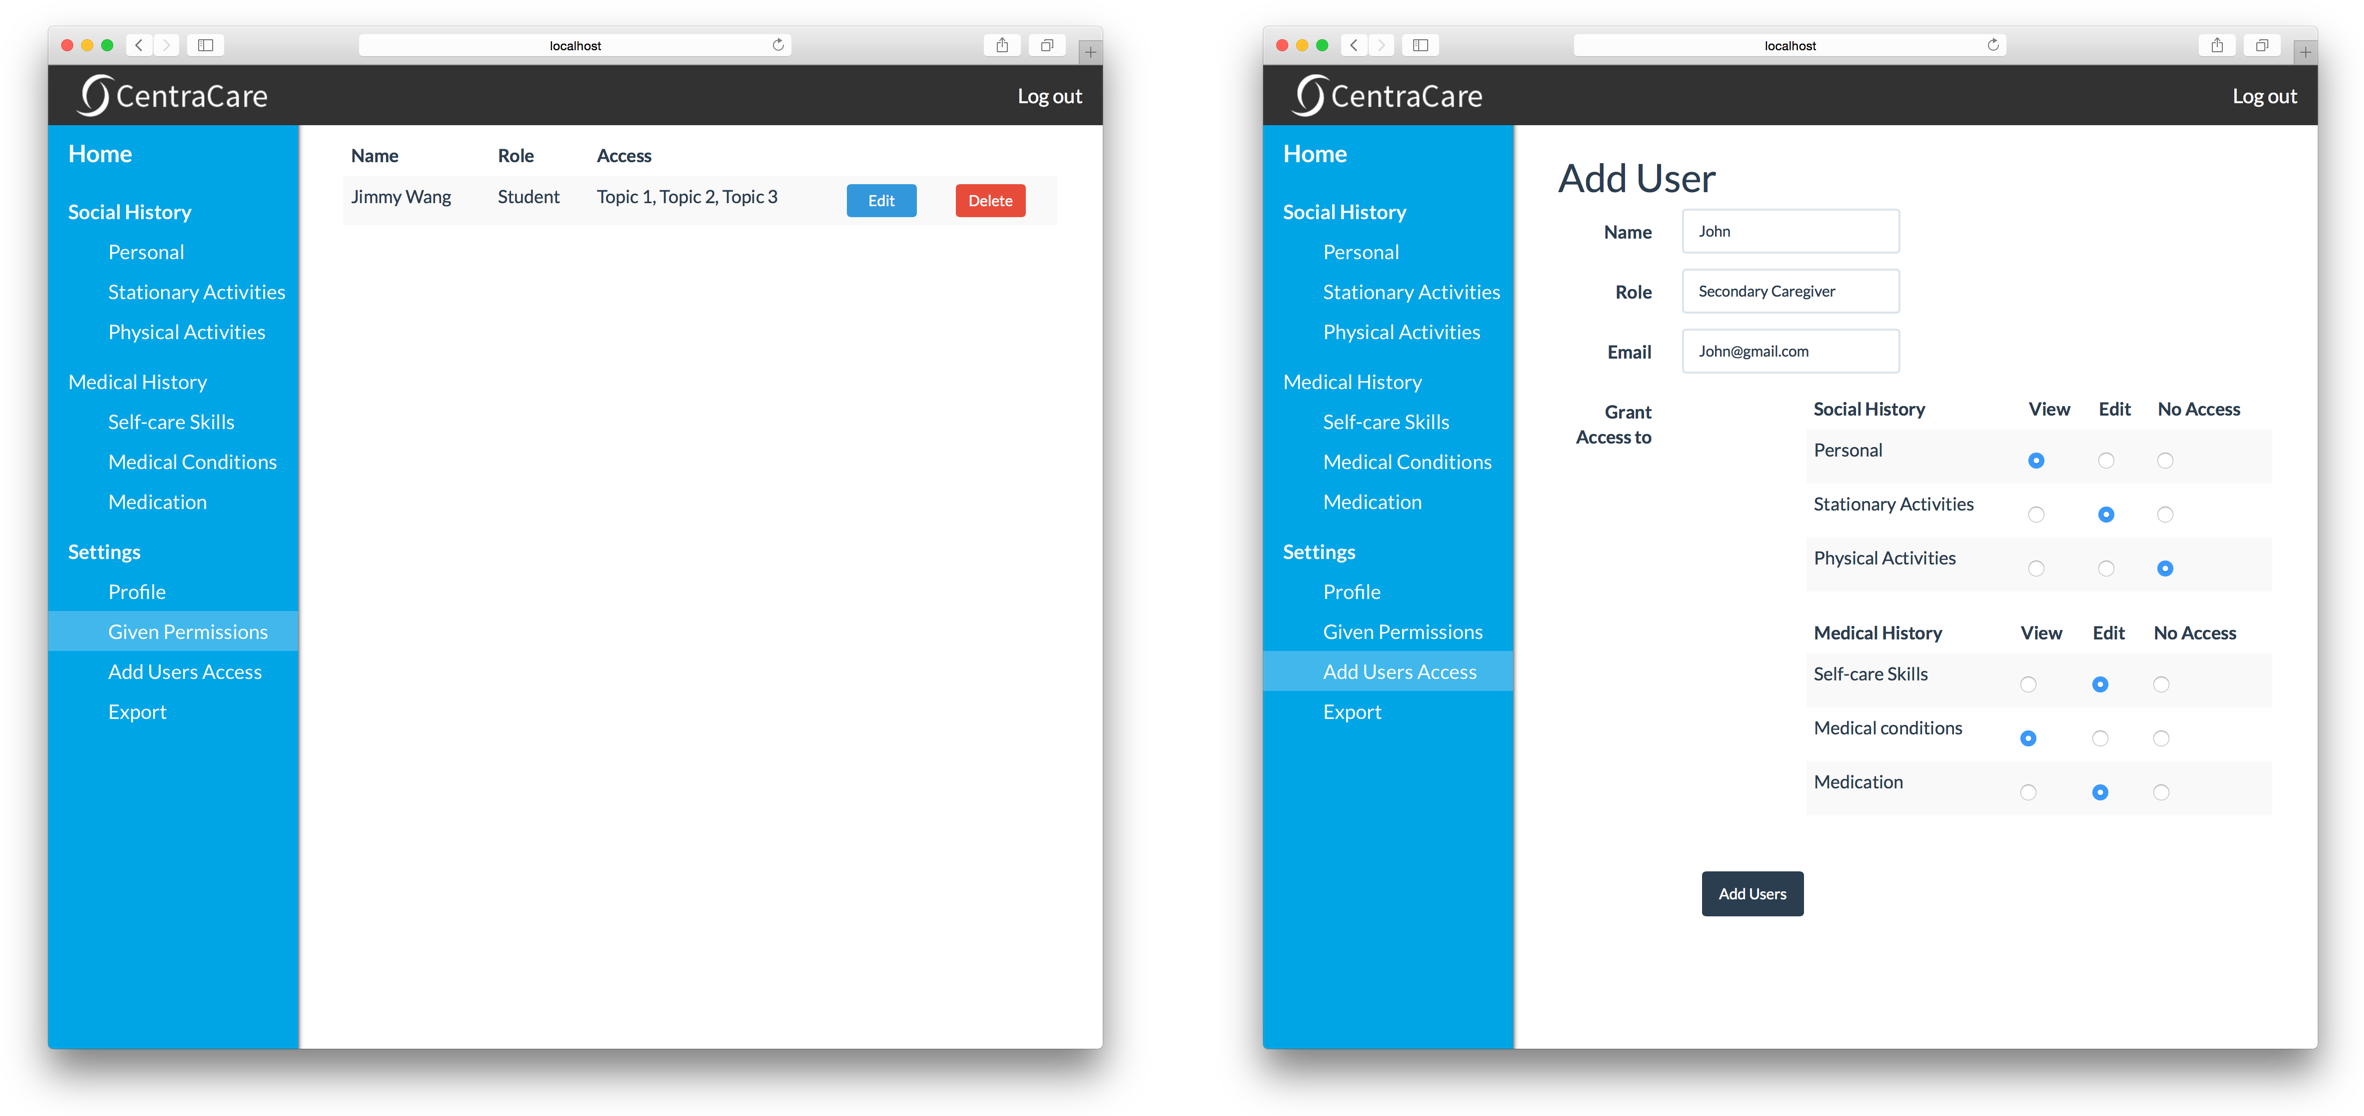
Task: Edit Jimmy Wang's permissions
Action: click(x=881, y=201)
